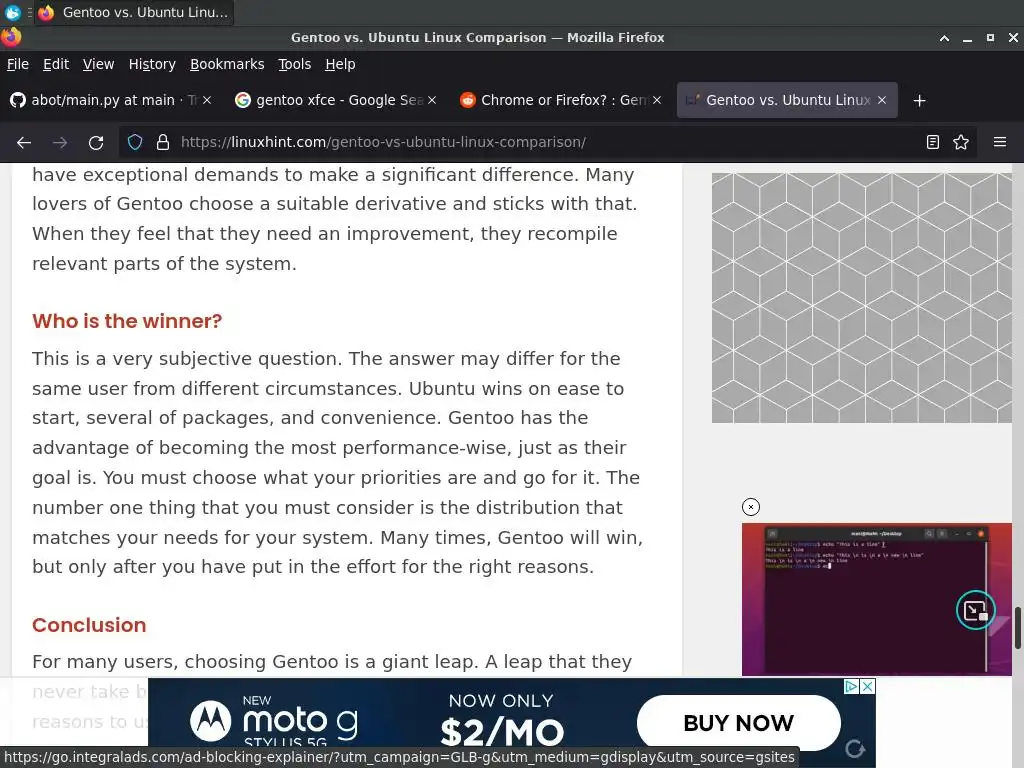Close the Chrome or Firefox Reddit tab
Image resolution: width=1024 pixels, height=768 pixels.
pyautogui.click(x=657, y=100)
